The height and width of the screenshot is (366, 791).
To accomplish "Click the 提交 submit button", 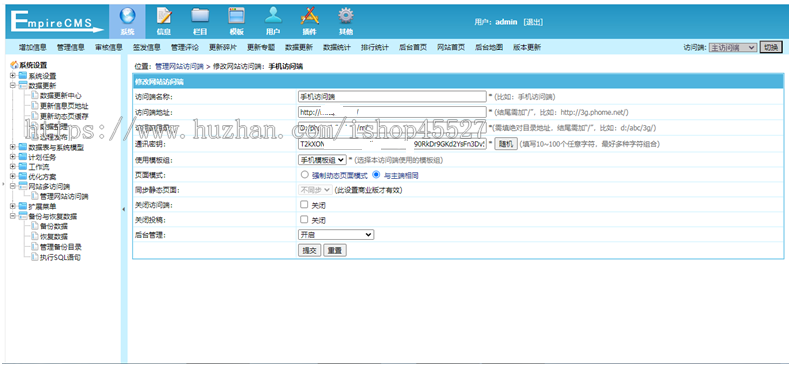I will (310, 251).
